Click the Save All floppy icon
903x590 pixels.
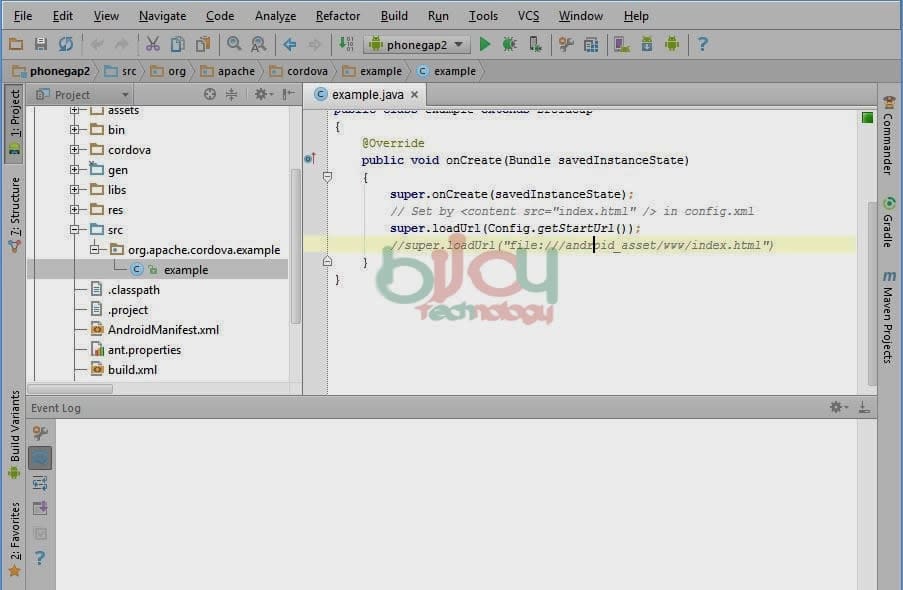[x=41, y=44]
